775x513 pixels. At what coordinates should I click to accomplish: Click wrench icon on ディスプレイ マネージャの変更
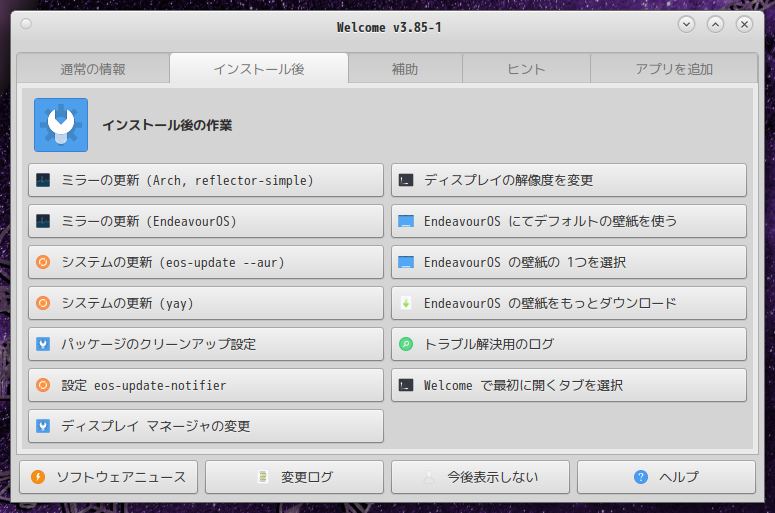click(x=43, y=426)
